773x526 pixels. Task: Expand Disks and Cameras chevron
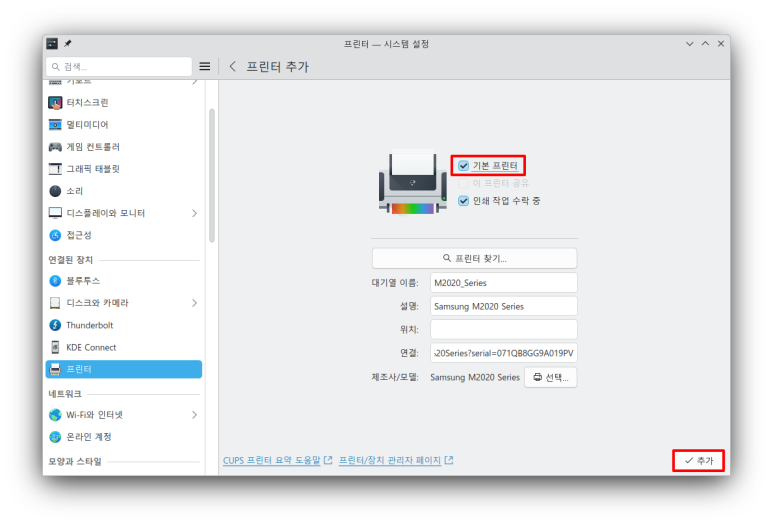click(x=194, y=303)
